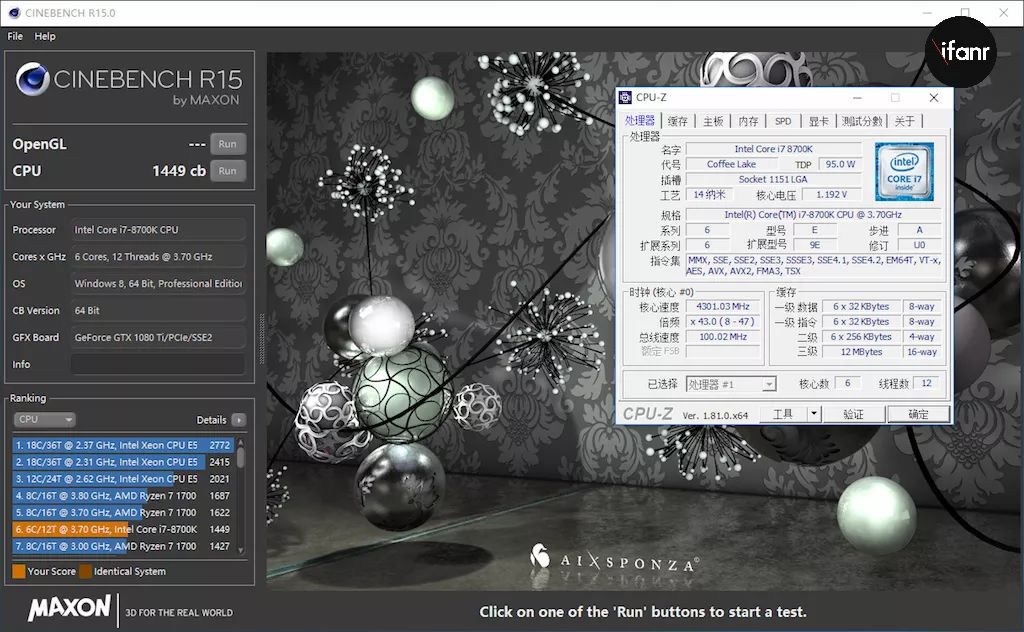This screenshot has width=1024, height=632.
Task: Run the OpenGL benchmark test
Action: (228, 144)
